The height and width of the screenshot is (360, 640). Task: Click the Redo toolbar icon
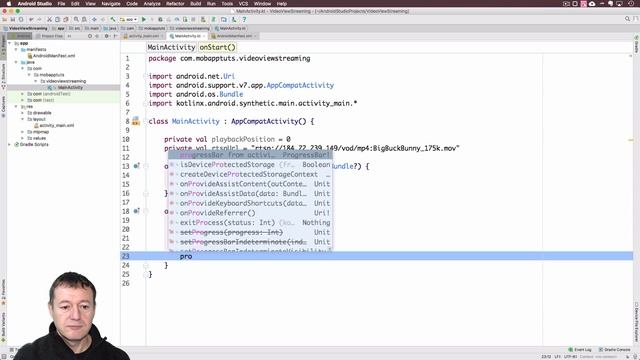pyautogui.click(x=39, y=20)
